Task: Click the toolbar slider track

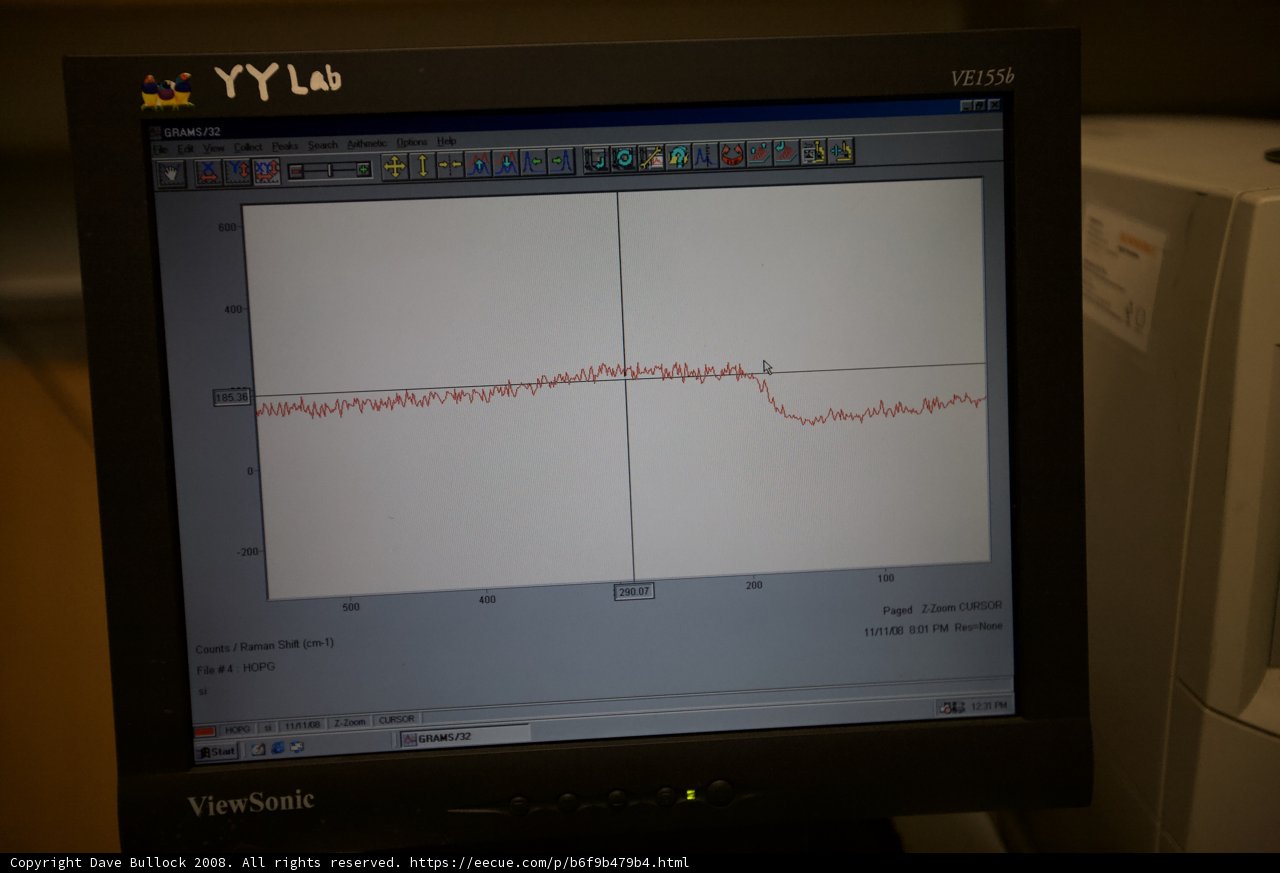Action: 329,170
